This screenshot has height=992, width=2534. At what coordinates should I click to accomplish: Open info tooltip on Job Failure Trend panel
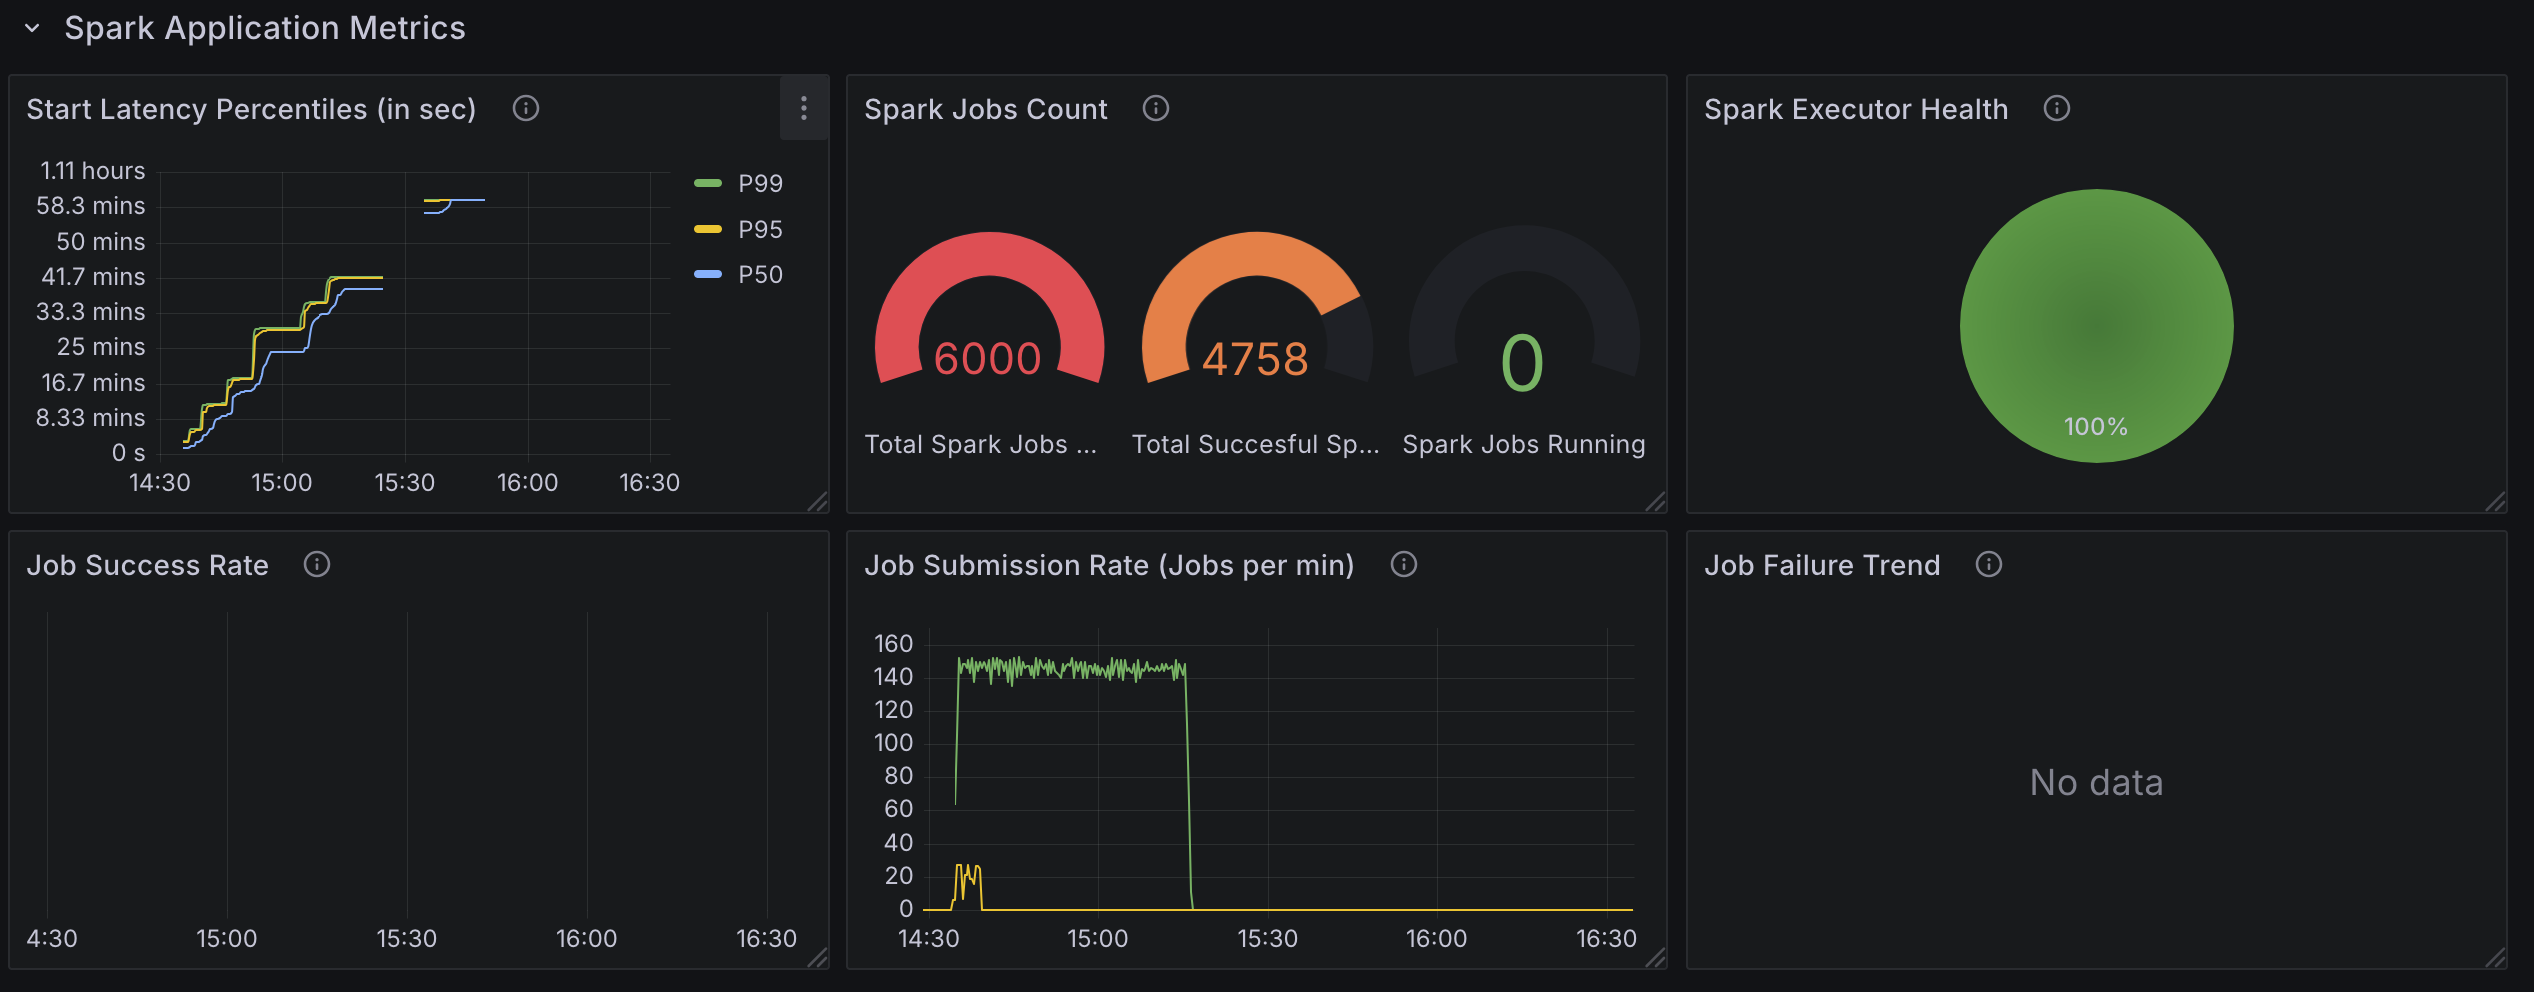(x=1988, y=565)
